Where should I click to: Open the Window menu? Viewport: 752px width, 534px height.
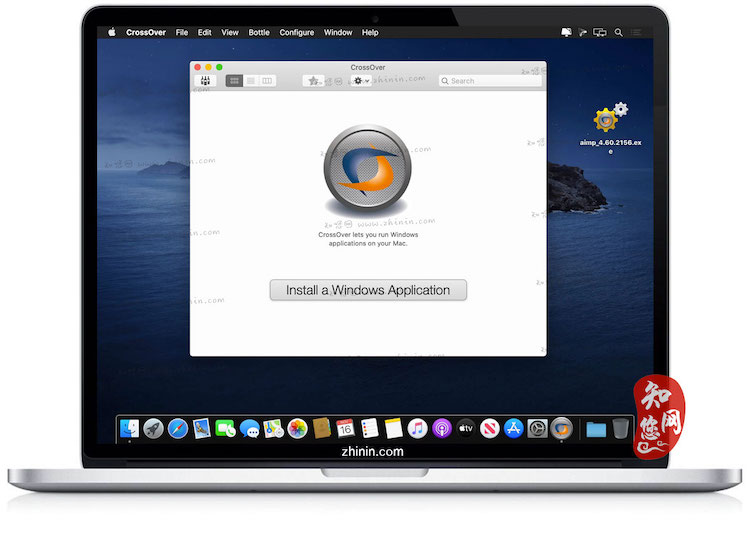pyautogui.click(x=338, y=32)
